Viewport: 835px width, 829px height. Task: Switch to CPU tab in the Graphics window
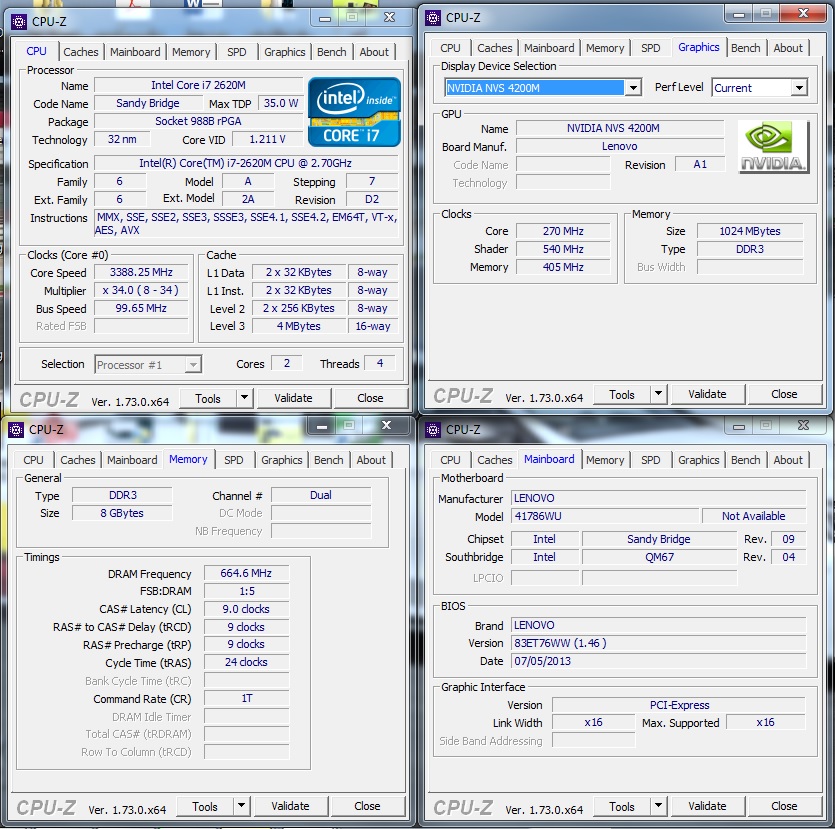[x=450, y=48]
